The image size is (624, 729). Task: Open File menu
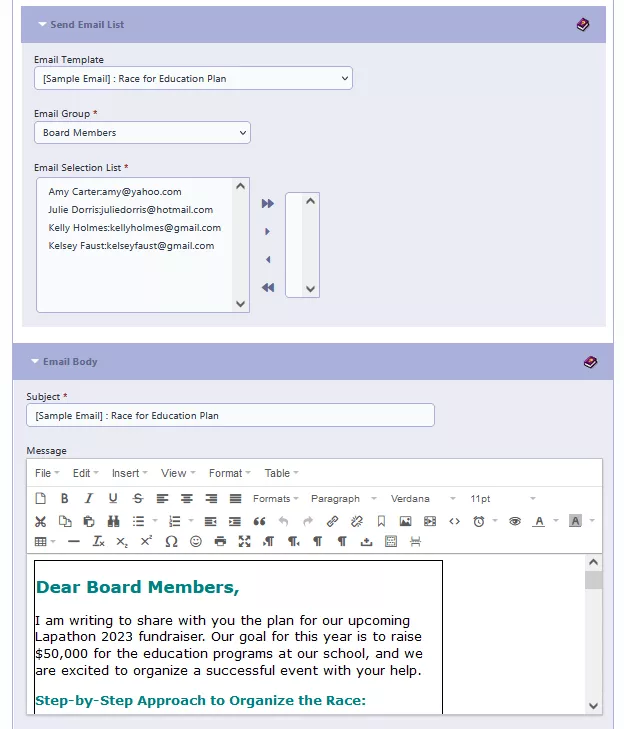[47, 473]
